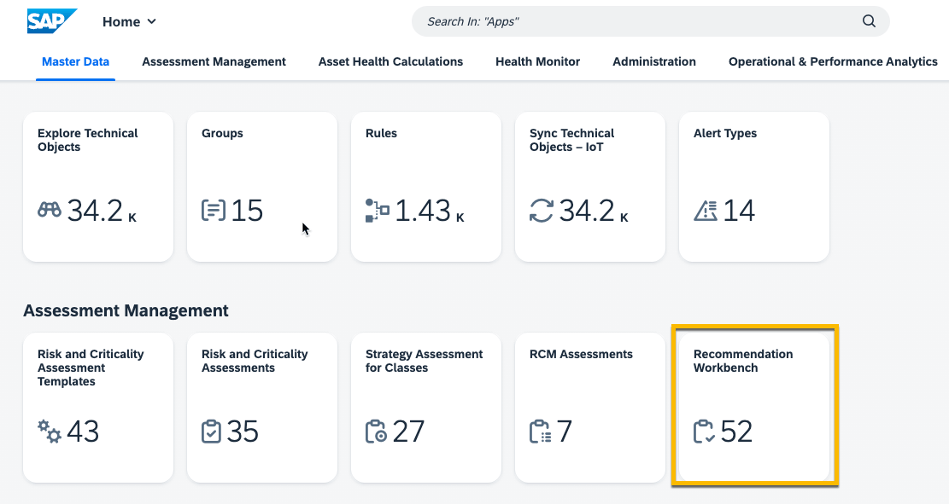Click the sync arrows icon
950x504 pixels.
pyautogui.click(x=541, y=210)
